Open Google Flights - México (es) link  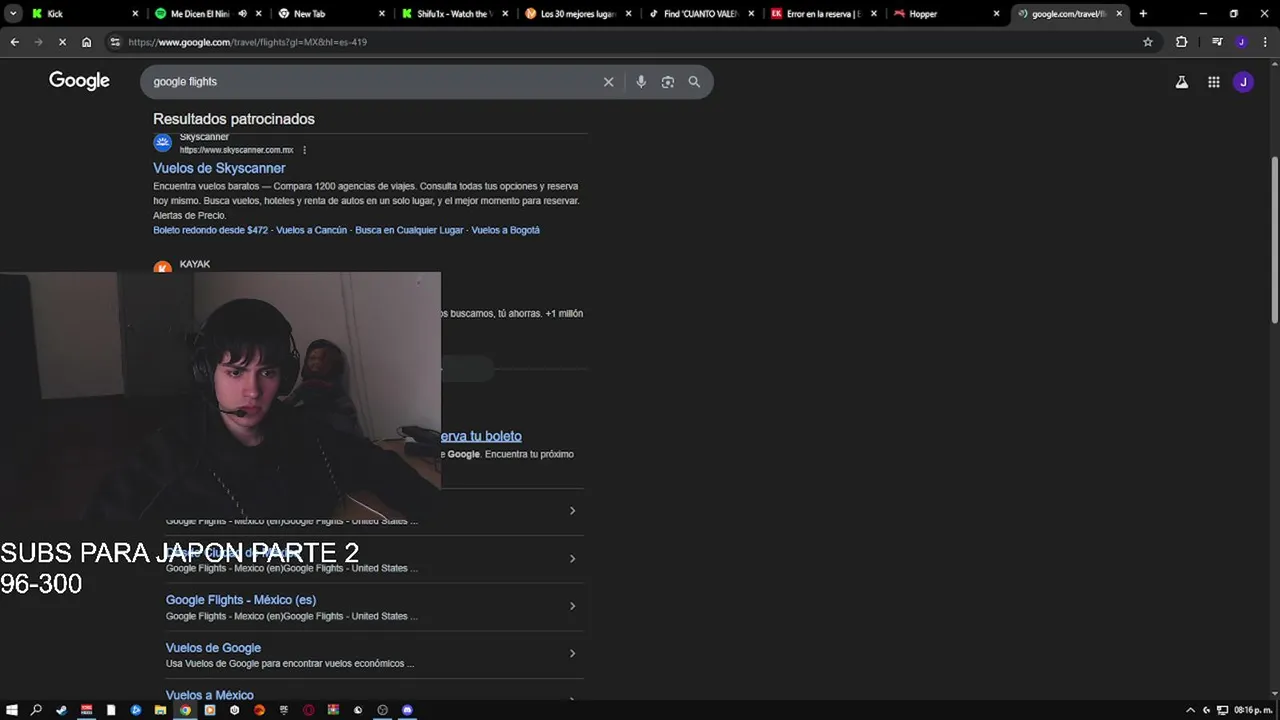tap(241, 600)
